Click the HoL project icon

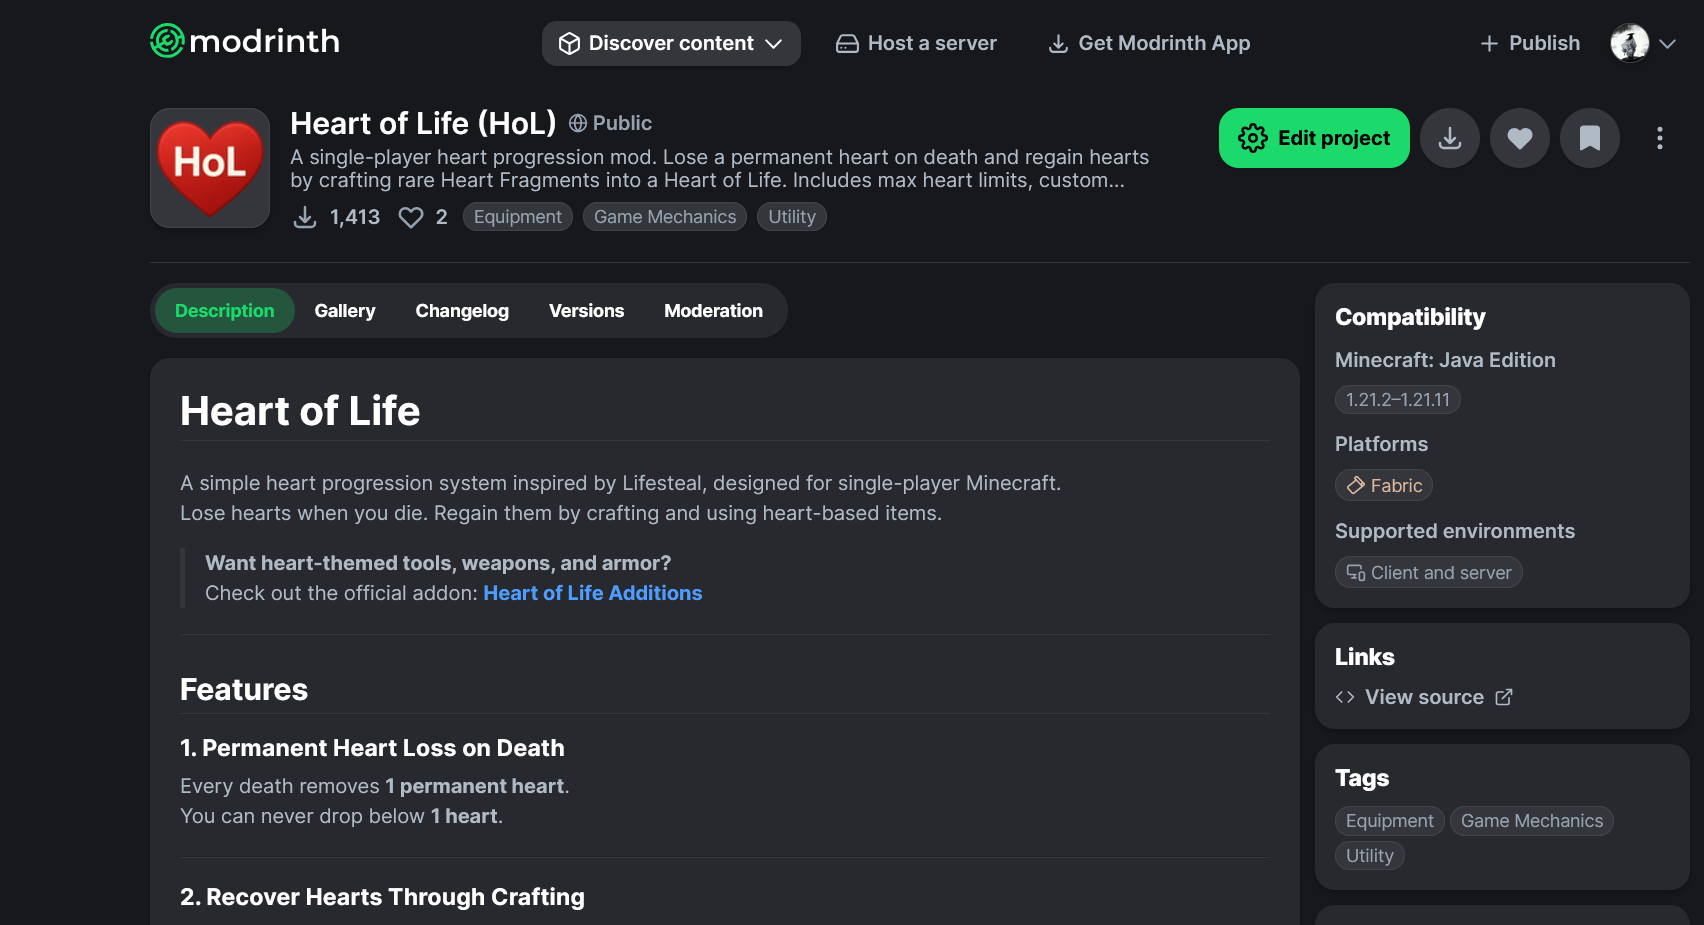[210, 168]
